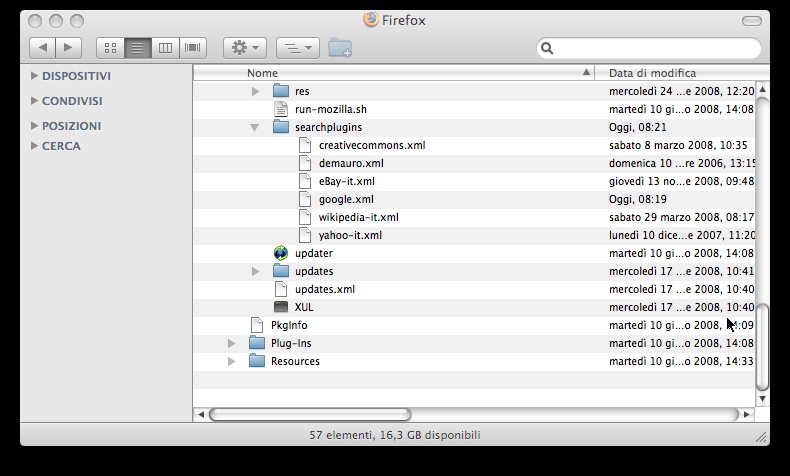Select the searchplugins folder icon
Screen dimensions: 790x476
tap(281, 126)
